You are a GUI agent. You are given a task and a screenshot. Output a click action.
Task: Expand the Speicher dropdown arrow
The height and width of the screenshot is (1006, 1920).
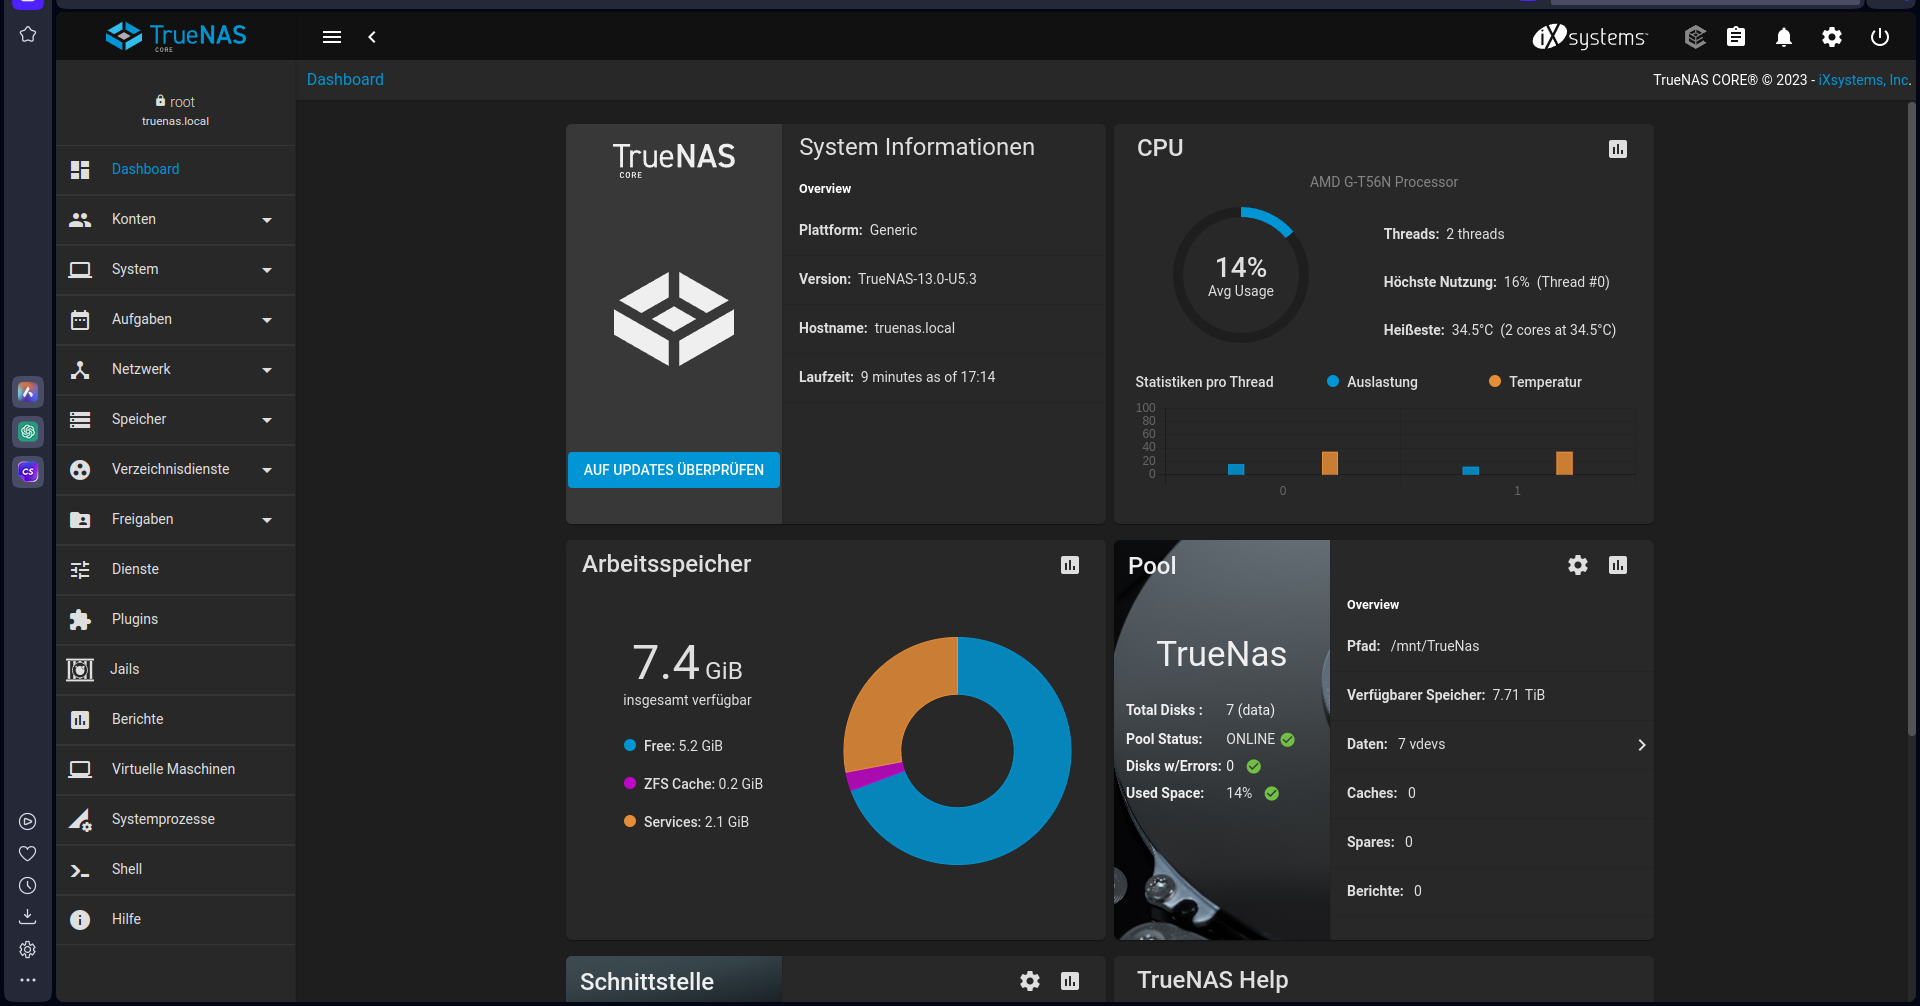[267, 420]
